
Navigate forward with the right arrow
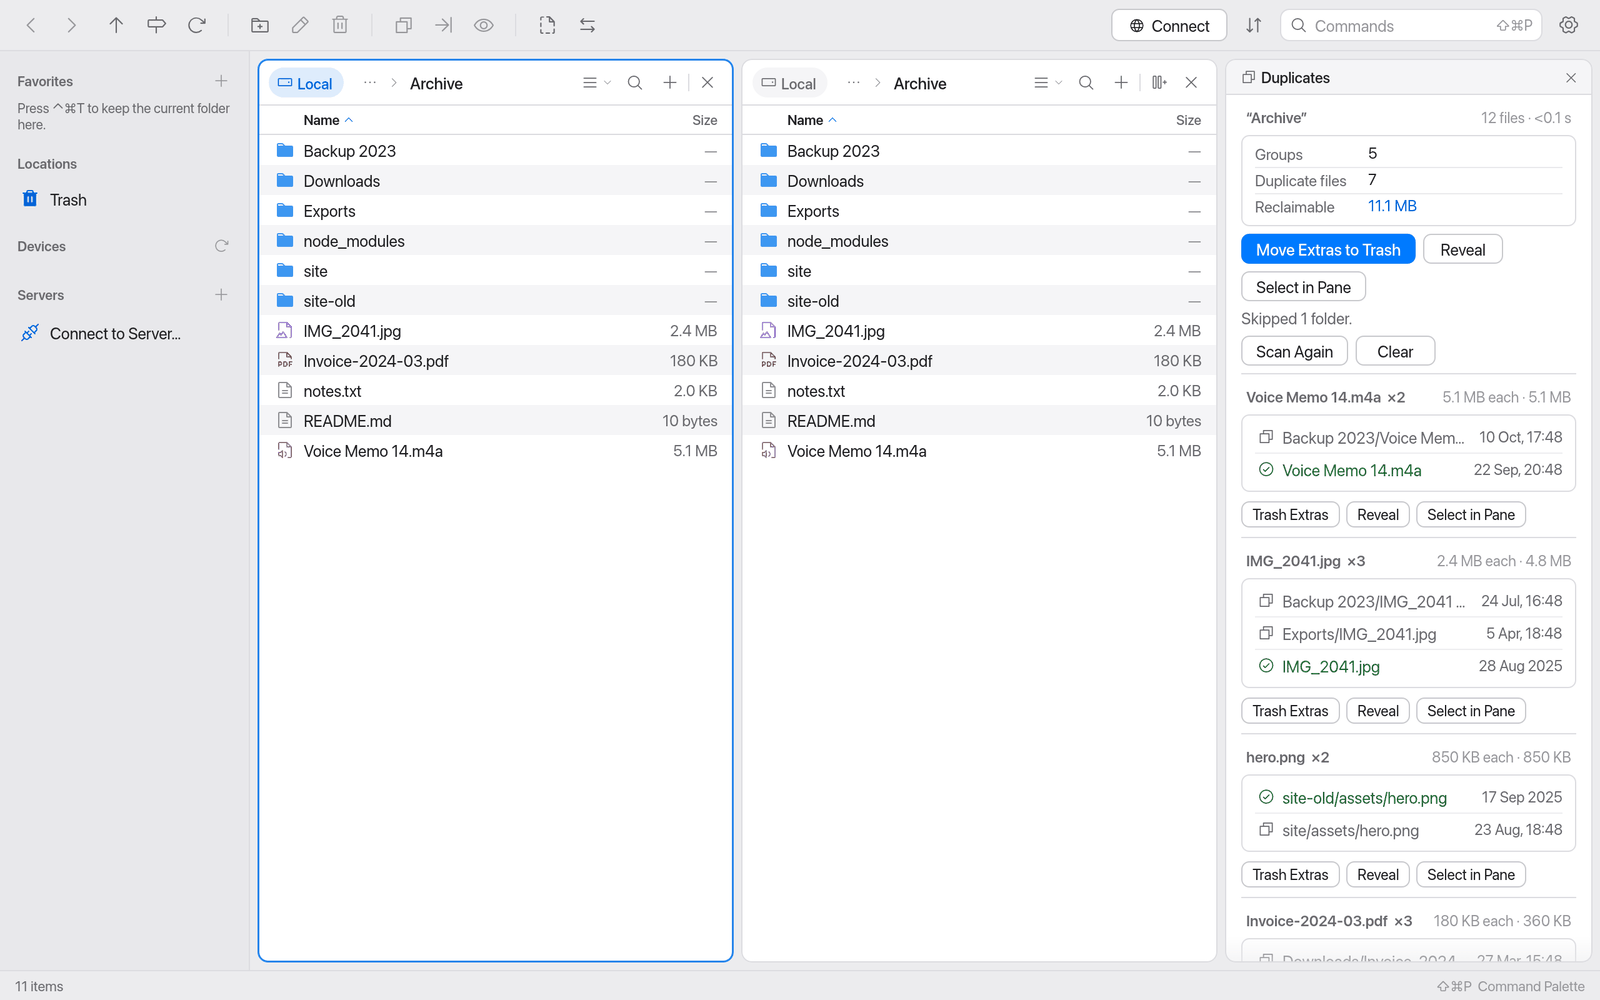(71, 25)
